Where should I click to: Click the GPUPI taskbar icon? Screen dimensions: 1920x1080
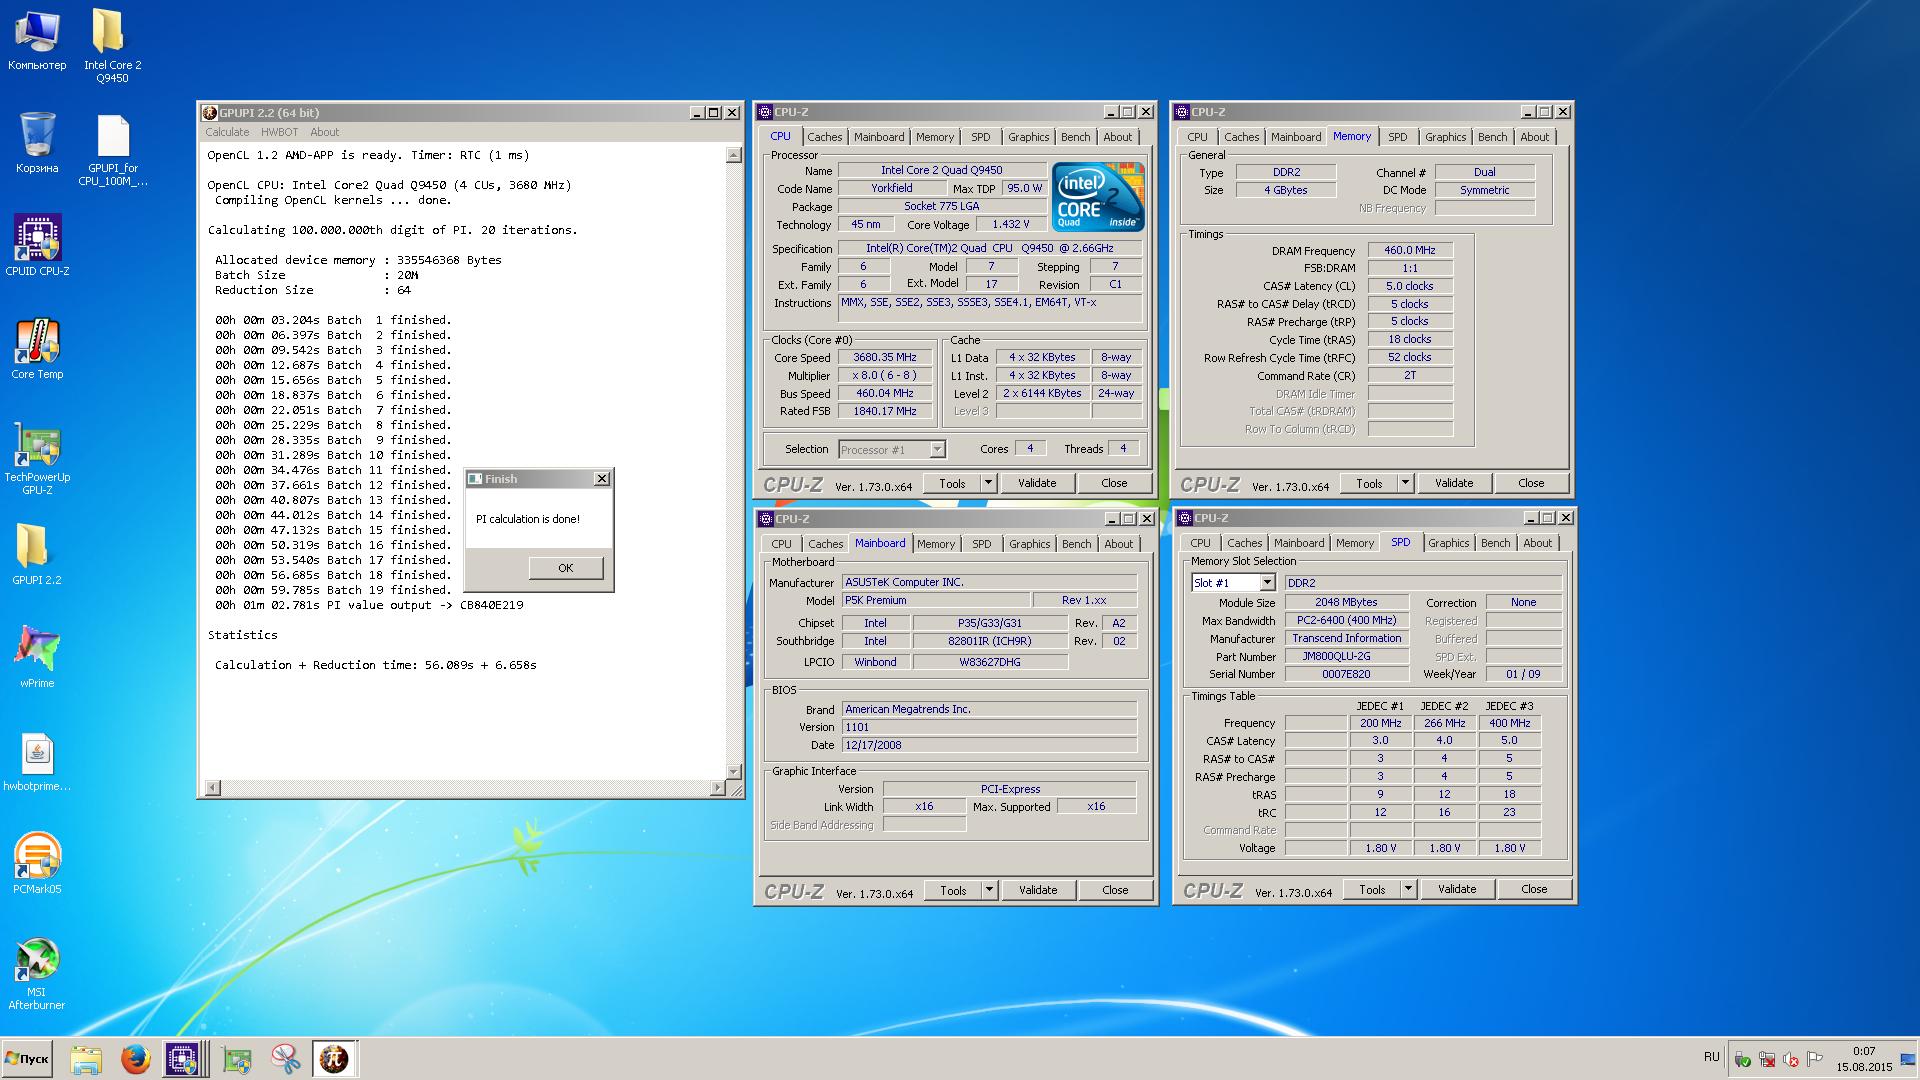pos(333,1059)
